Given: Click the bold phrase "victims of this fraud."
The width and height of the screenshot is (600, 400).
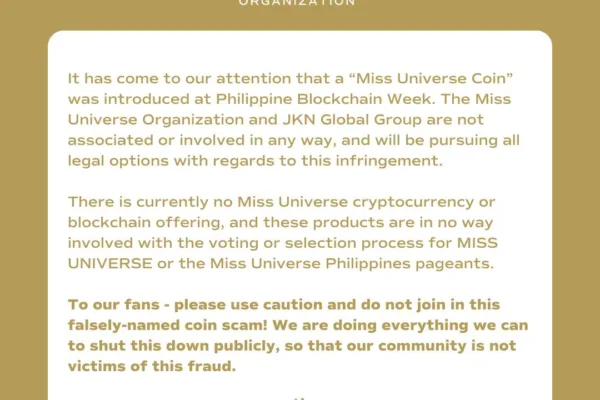Looking at the screenshot, I should click(152, 366).
